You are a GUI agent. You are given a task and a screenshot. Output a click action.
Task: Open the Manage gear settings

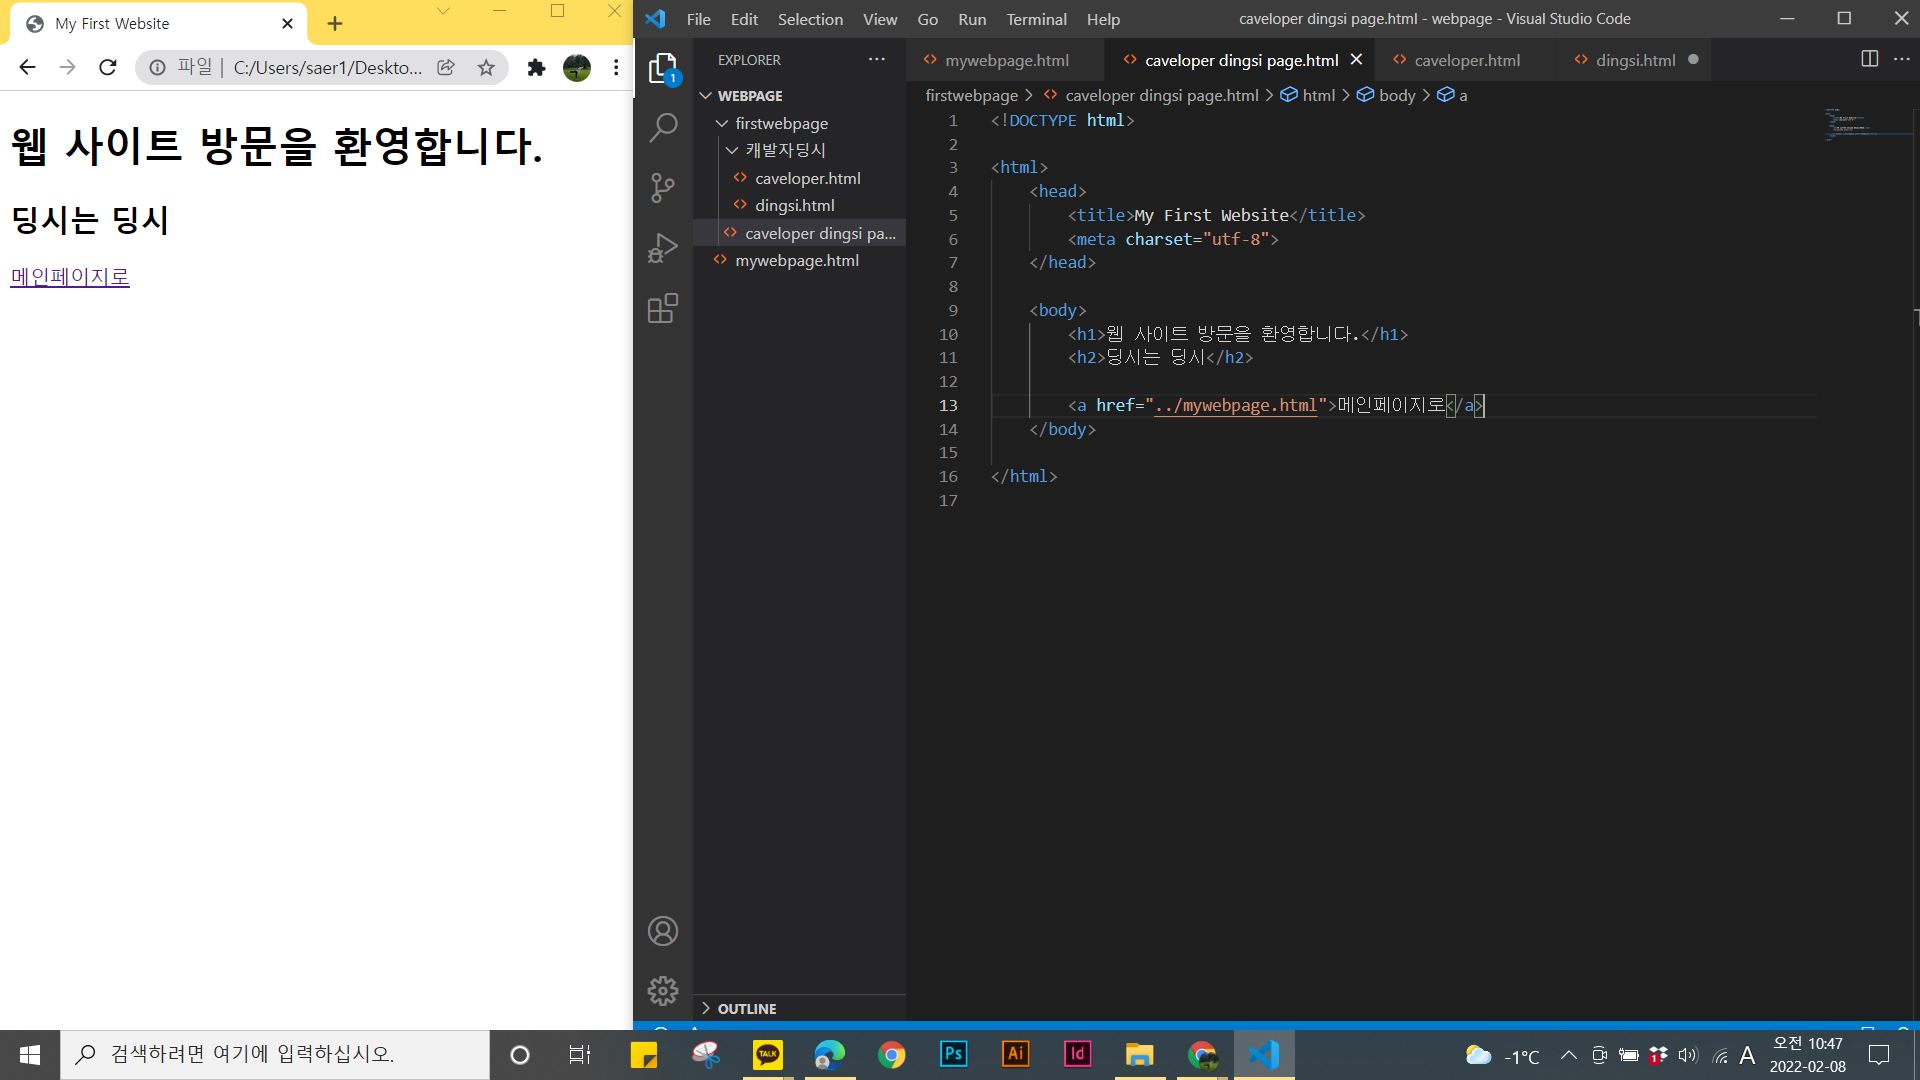[x=663, y=991]
